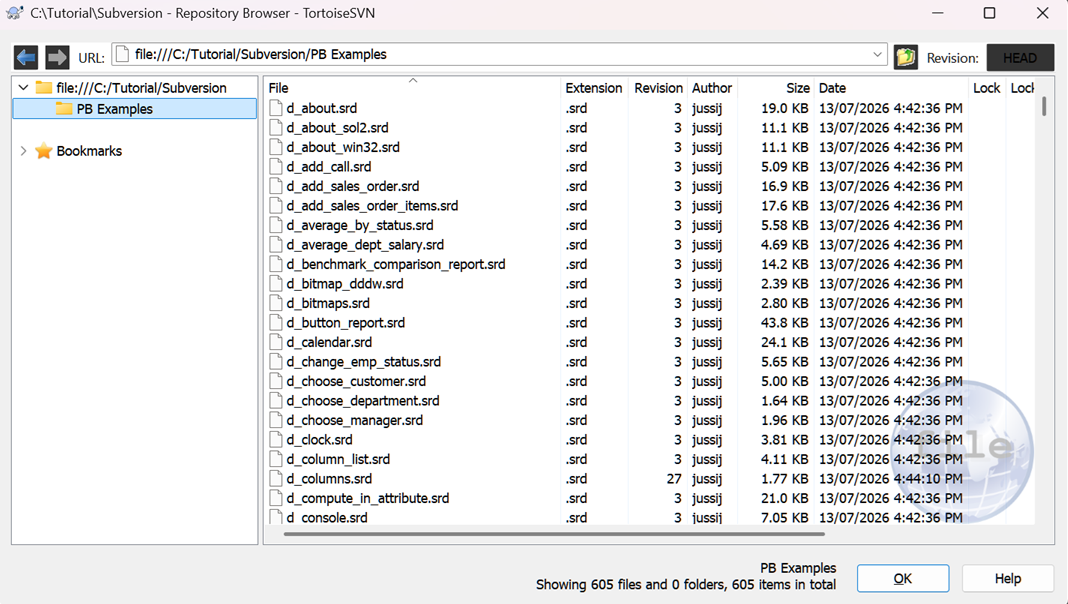Click the vertical scrollbar thumb of file list

coord(1043,106)
